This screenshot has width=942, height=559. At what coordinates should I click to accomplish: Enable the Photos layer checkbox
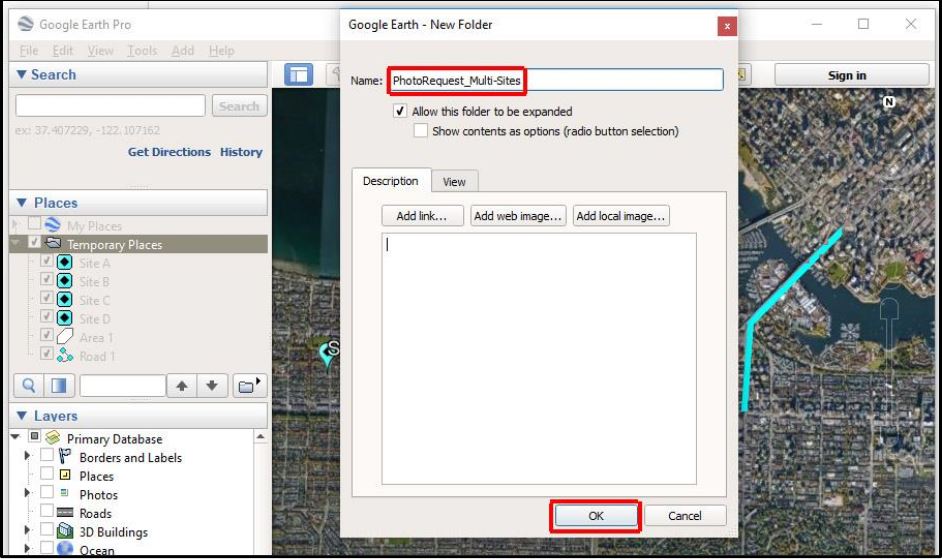click(46, 492)
